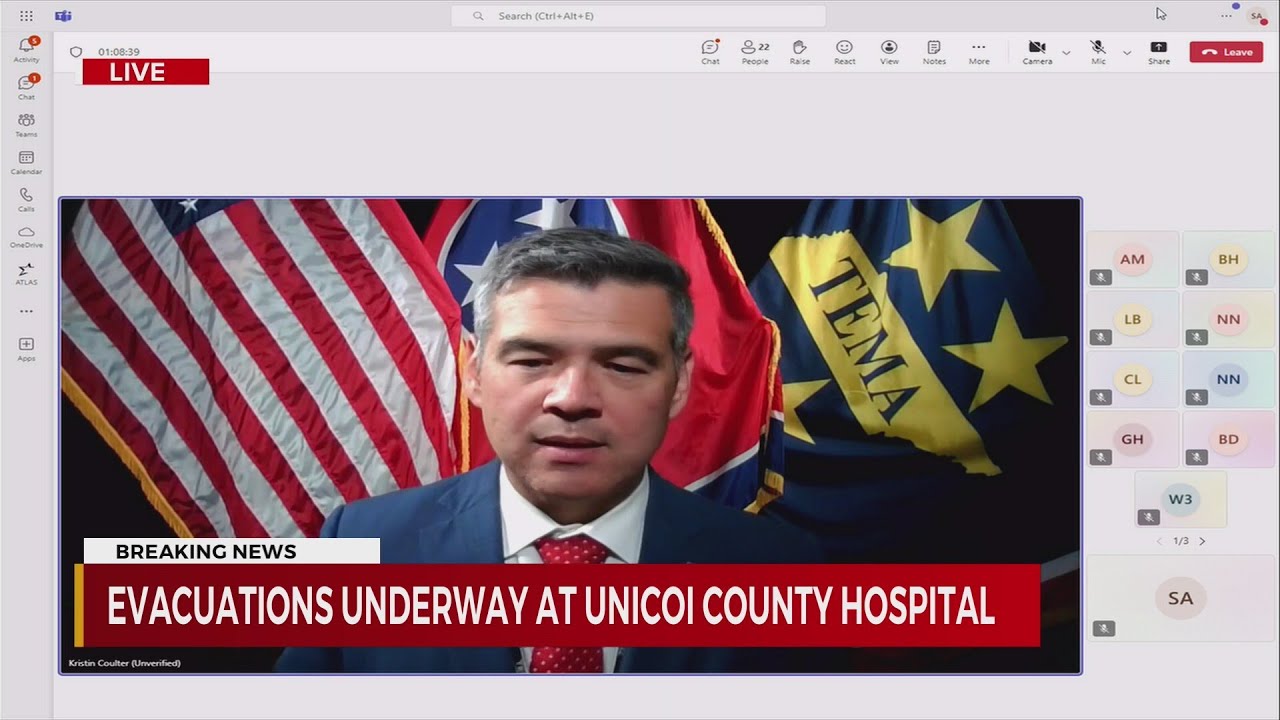Screen dimensions: 1280x720
Task: Go to previous participant page arrow
Action: coord(1160,541)
